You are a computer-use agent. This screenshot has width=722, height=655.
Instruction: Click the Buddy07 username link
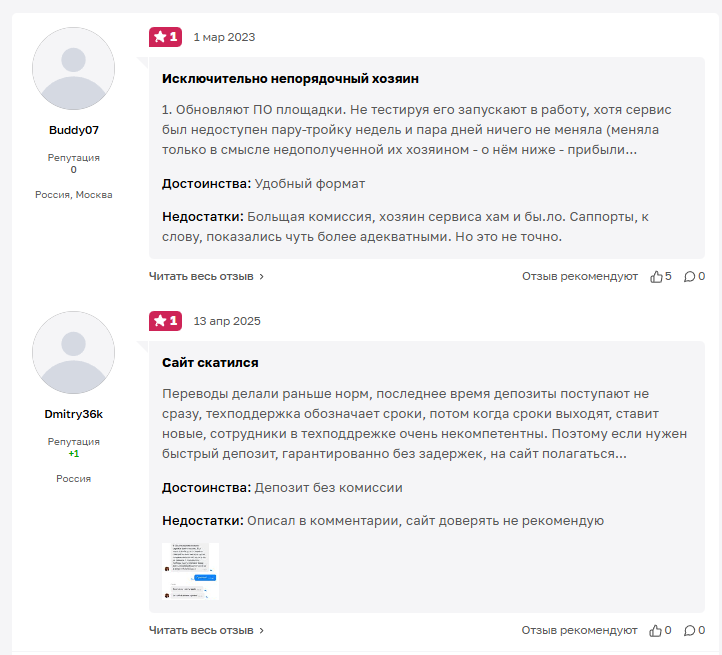74,130
